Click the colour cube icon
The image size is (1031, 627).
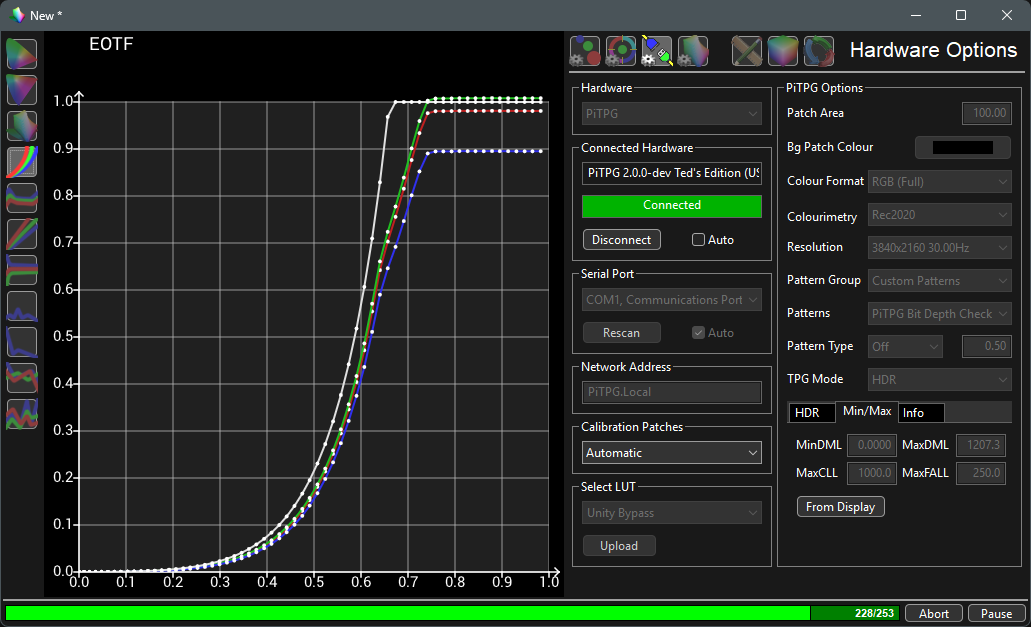click(783, 51)
